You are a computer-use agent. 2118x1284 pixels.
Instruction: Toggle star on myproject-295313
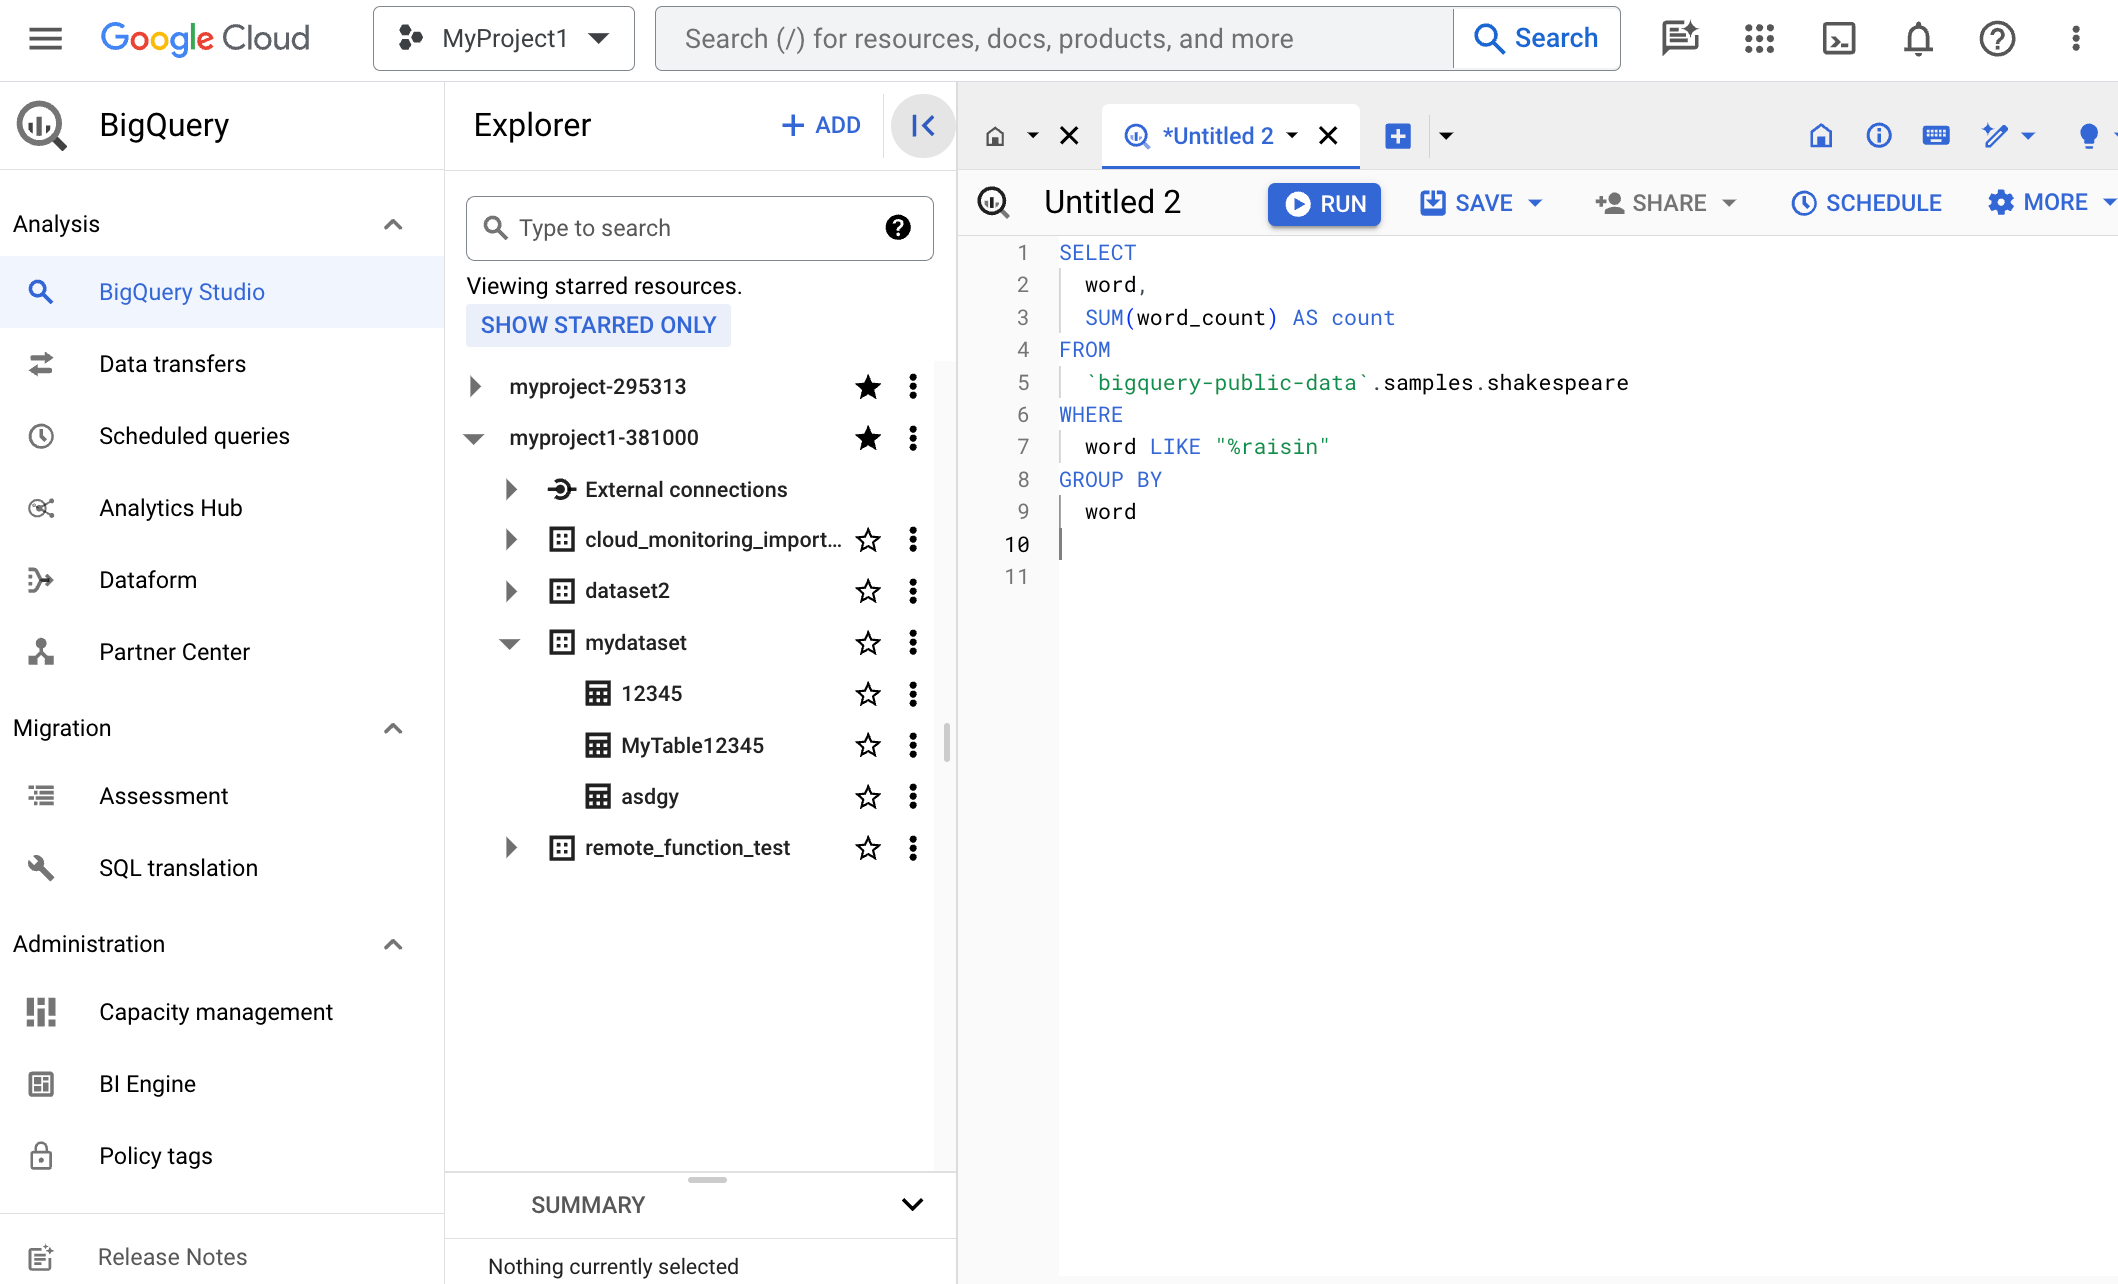pyautogui.click(x=867, y=386)
